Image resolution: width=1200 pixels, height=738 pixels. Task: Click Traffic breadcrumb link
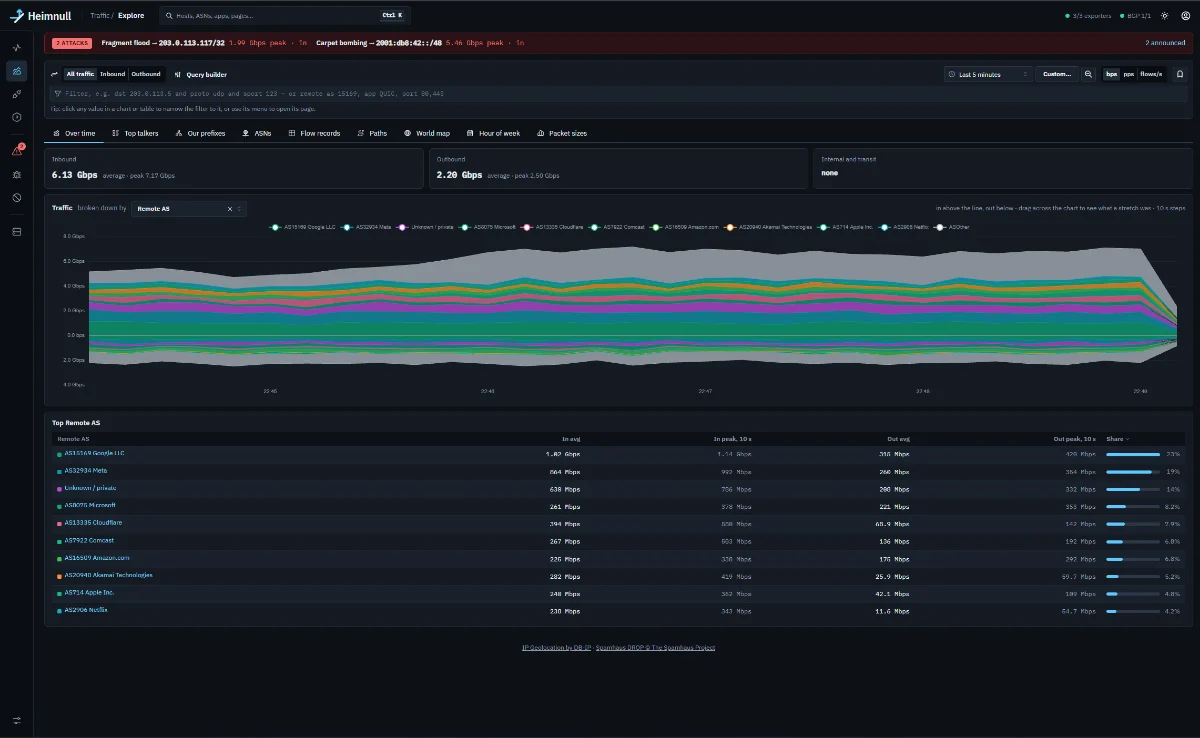click(99, 16)
